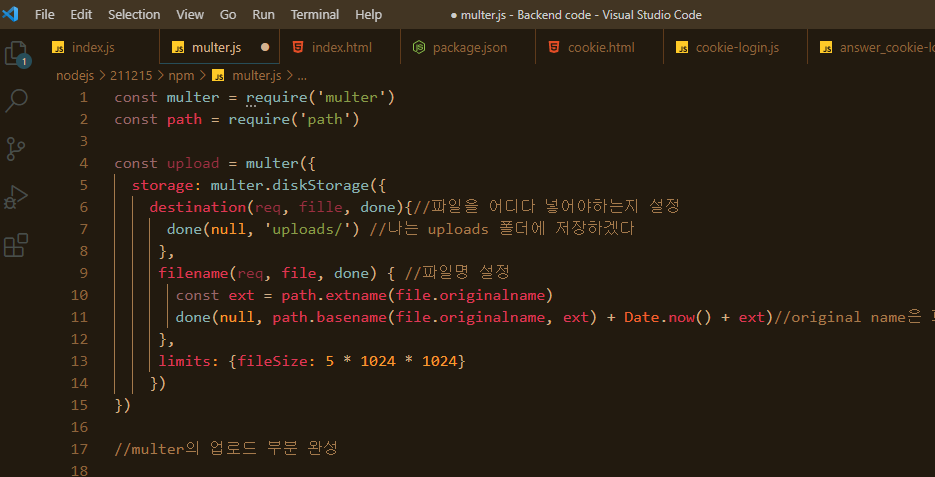
Task: Open the Source Control view
Action: (x=16, y=148)
